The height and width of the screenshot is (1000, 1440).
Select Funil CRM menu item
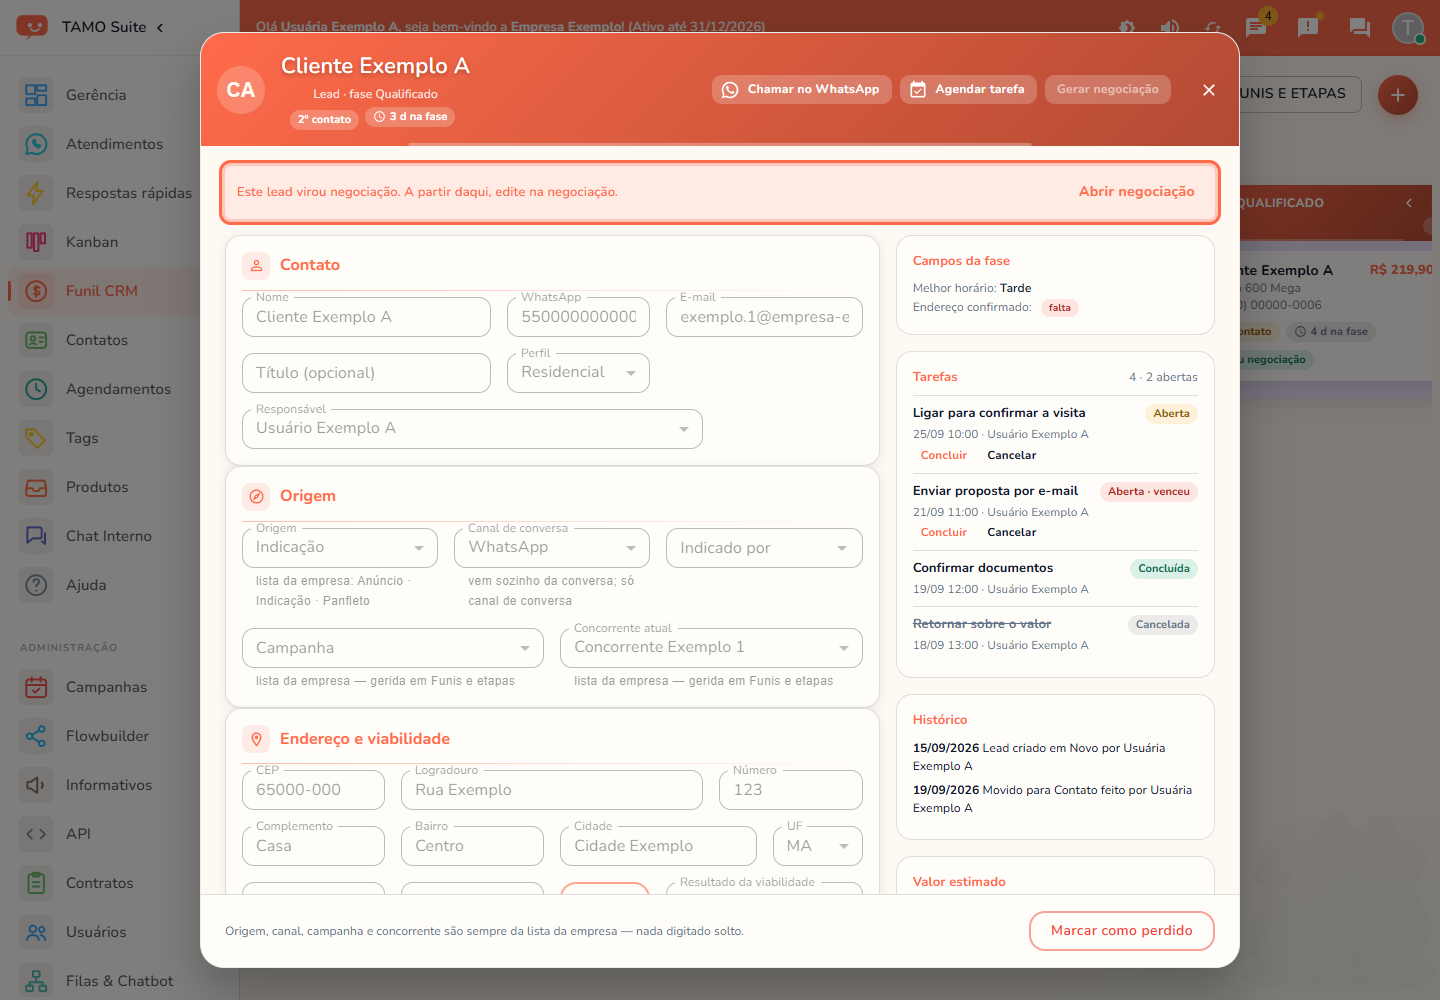click(x=100, y=291)
